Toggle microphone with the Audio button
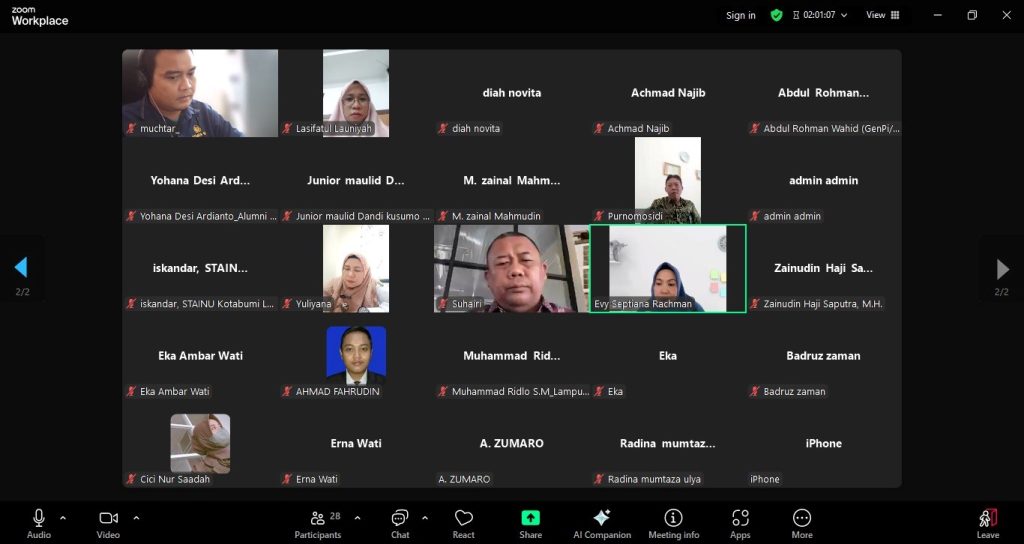 pyautogui.click(x=39, y=523)
